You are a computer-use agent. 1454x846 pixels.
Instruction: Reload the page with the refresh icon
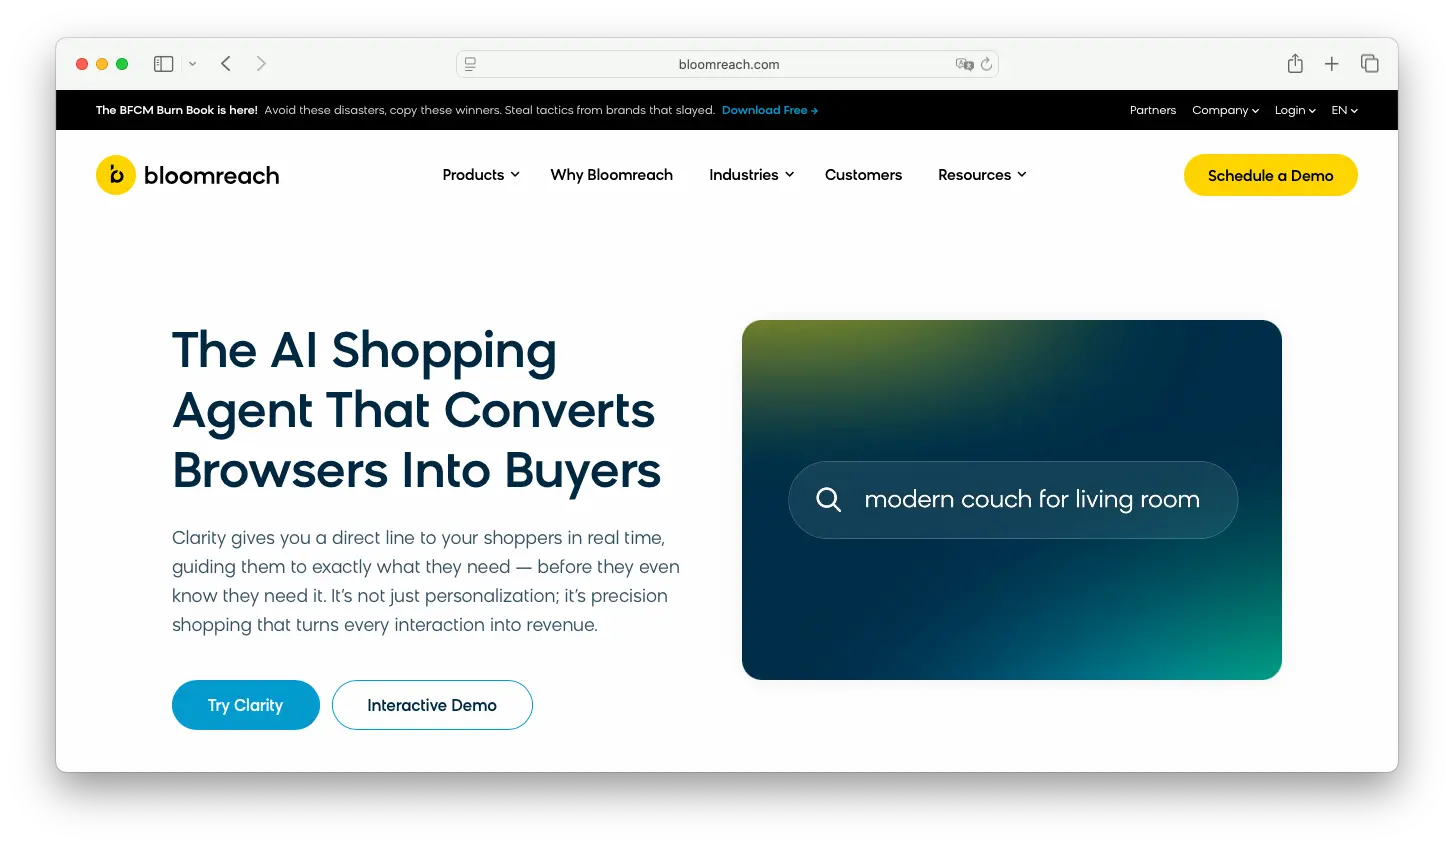986,64
